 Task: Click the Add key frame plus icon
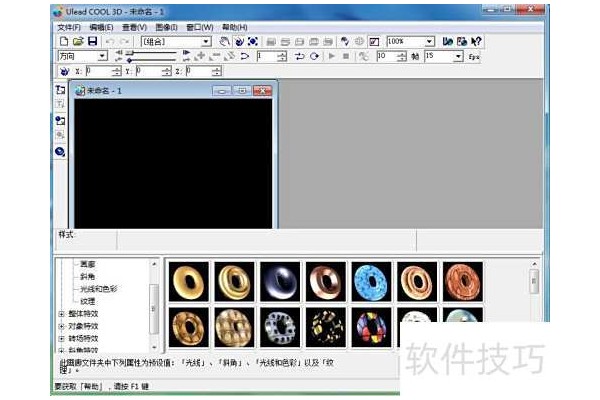[200, 56]
